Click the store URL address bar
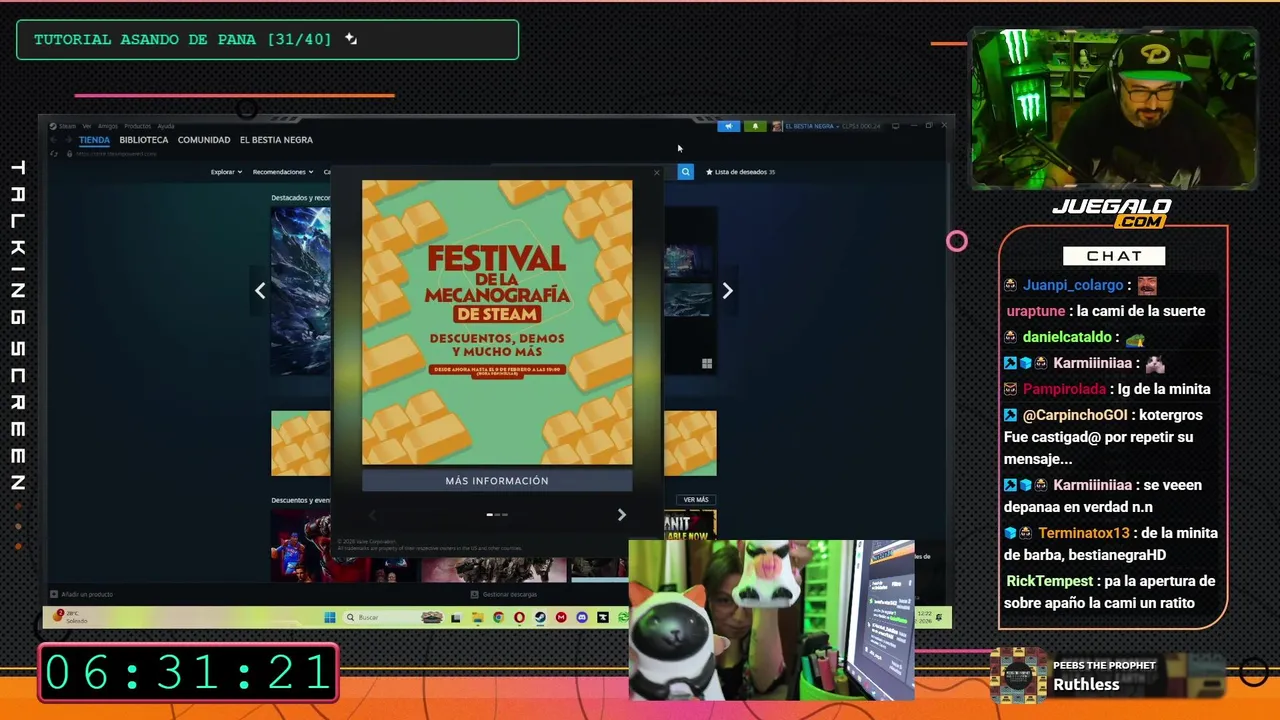Screen dimensions: 1280x720 pyautogui.click(x=116, y=154)
